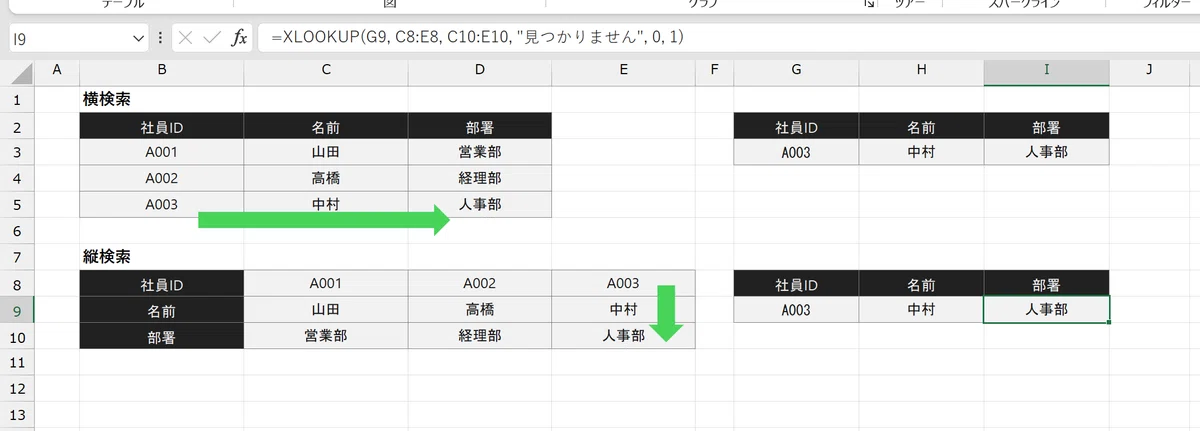The height and width of the screenshot is (431, 1200).
Task: Click the 社員ID header in cell G8
Action: point(796,283)
